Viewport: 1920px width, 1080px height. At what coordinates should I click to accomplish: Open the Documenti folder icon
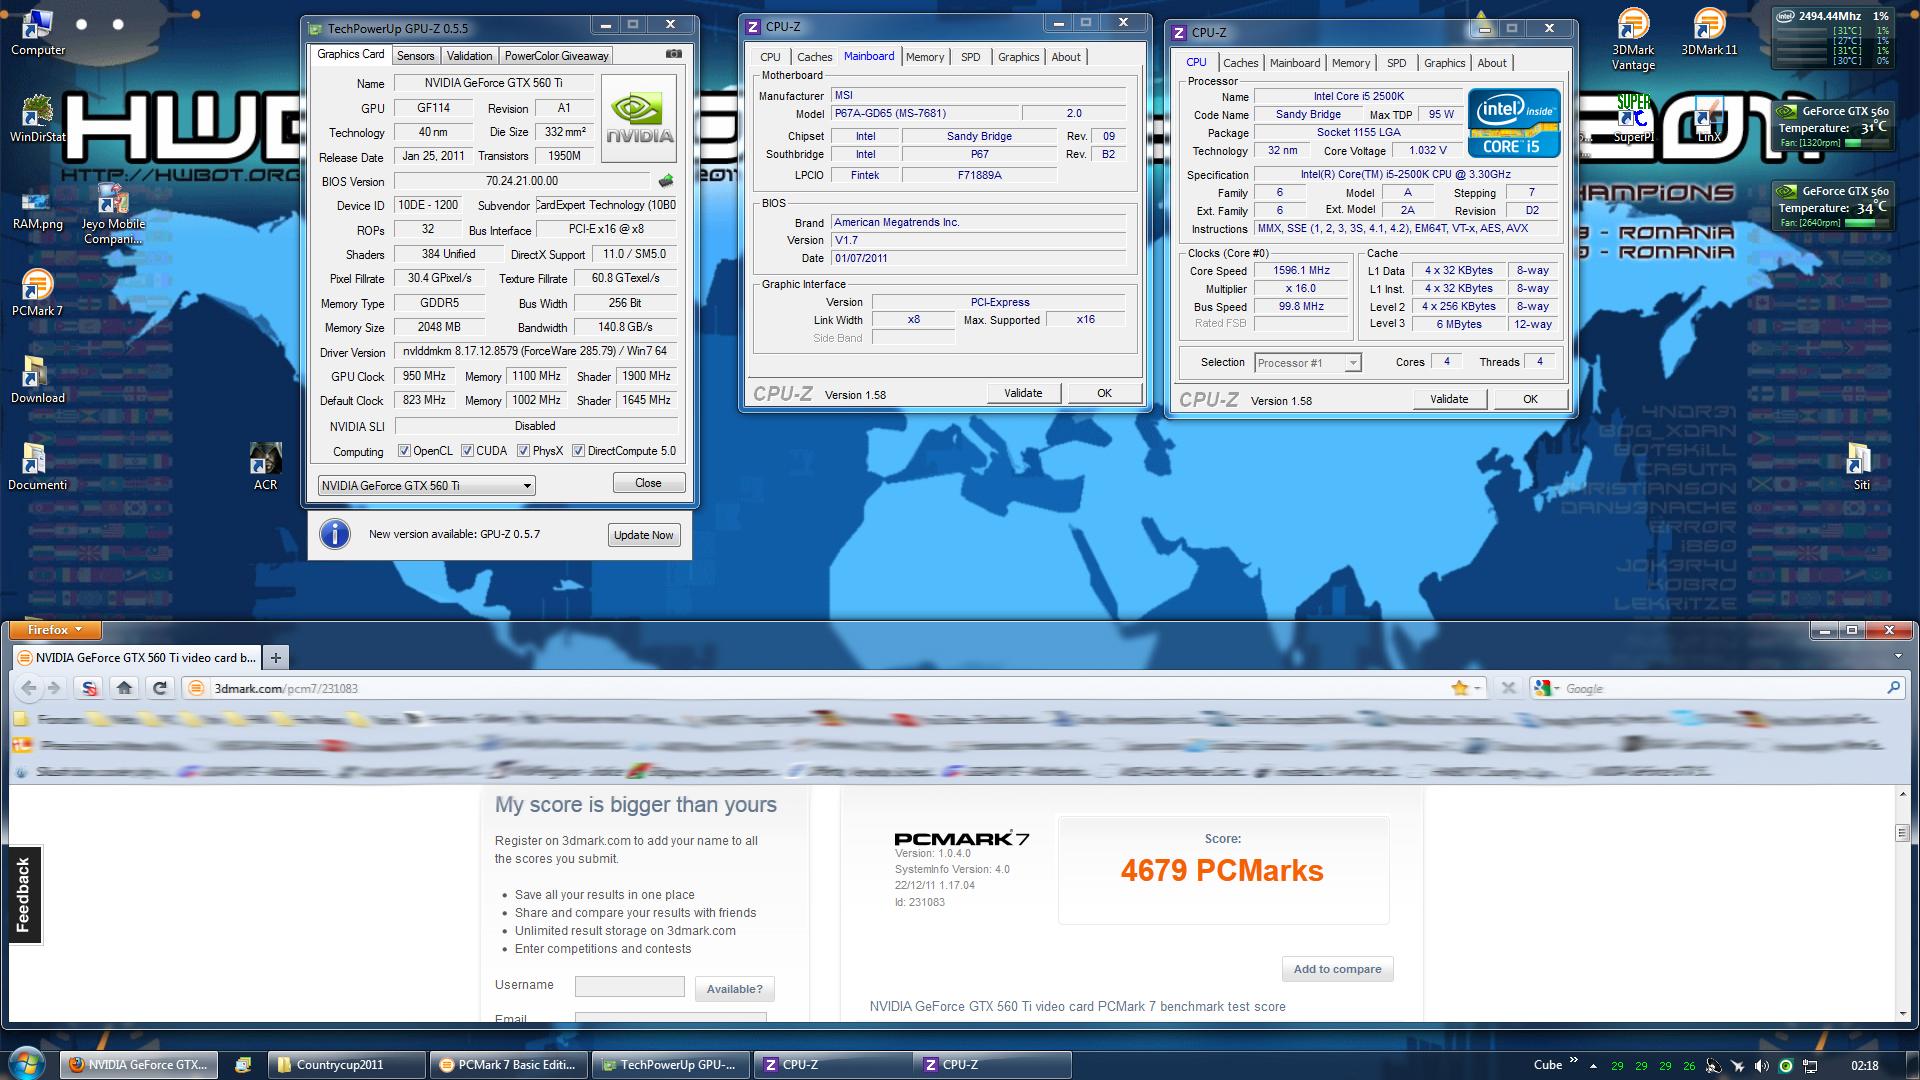click(37, 467)
